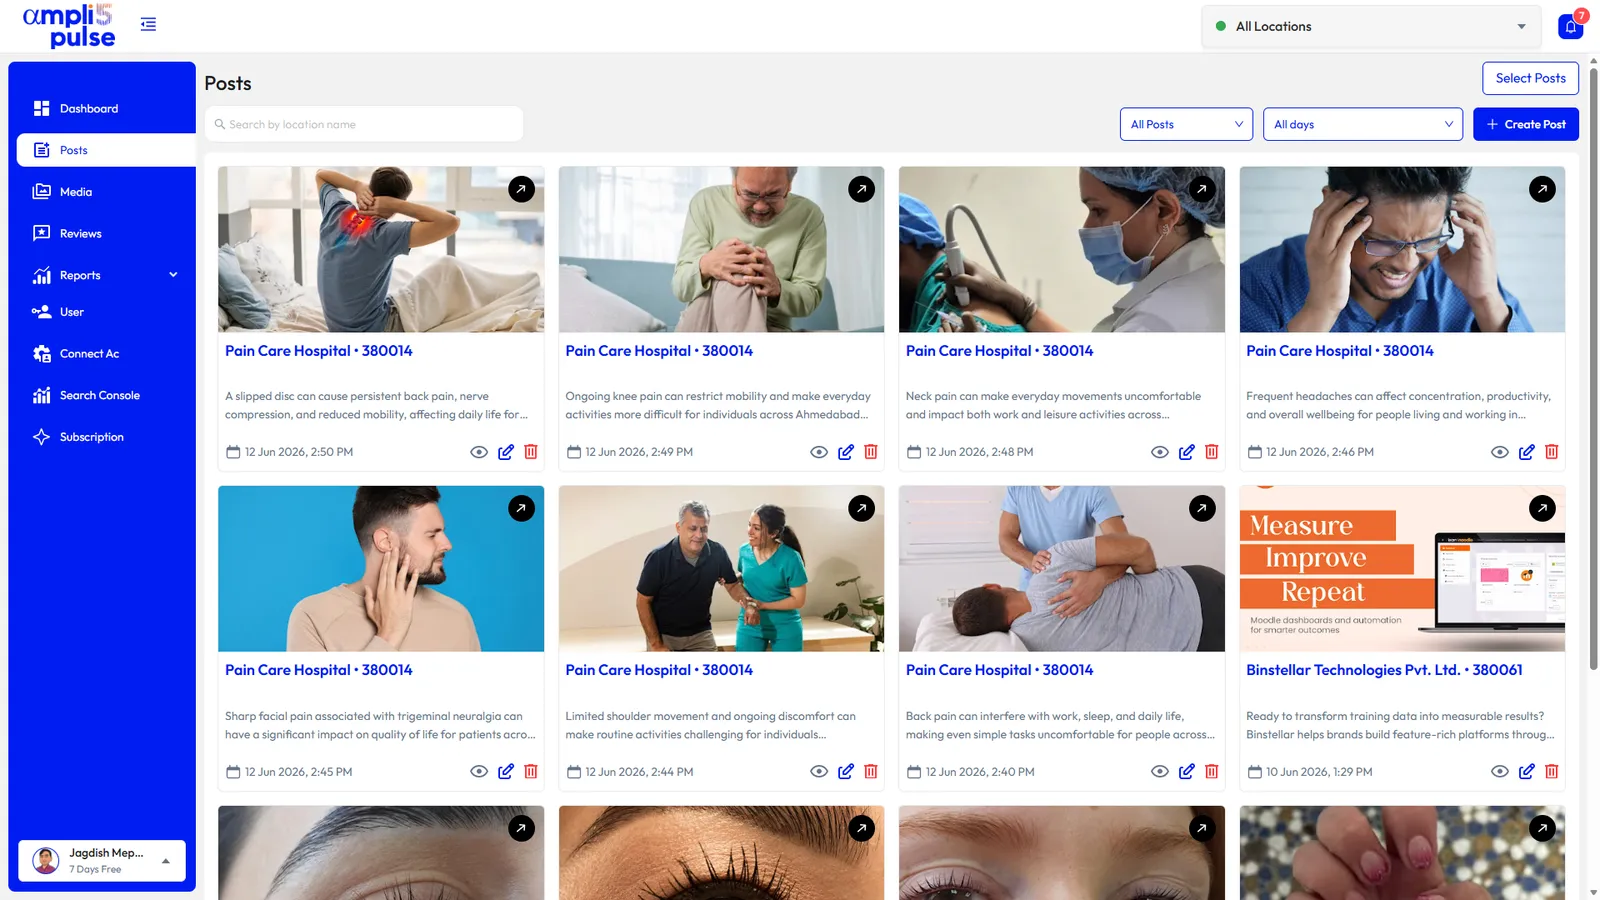Open external link on shoulder movement post
Screen dimensions: 1600x900
click(x=862, y=508)
